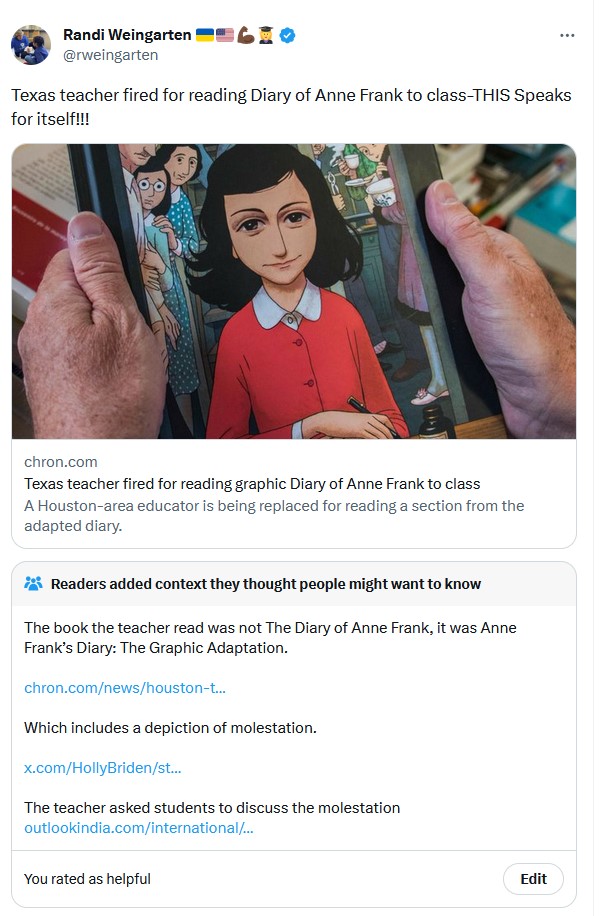Viewport: 605px width, 916px height.
Task: Click the chron.com article headline
Action: (252, 484)
